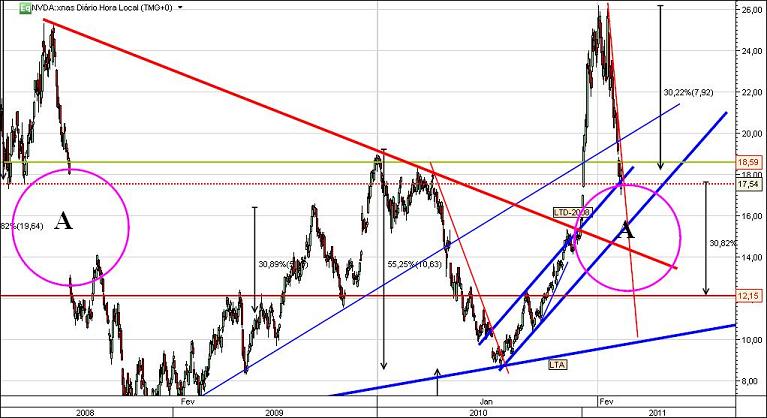Click the 22,00 price axis value

[x=752, y=92]
